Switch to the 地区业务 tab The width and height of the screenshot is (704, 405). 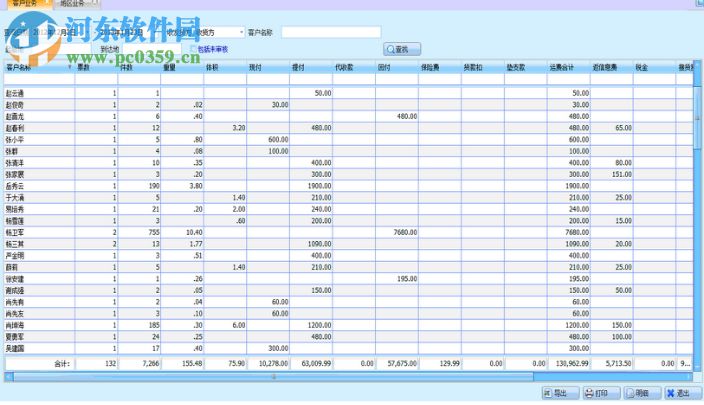pyautogui.click(x=77, y=4)
